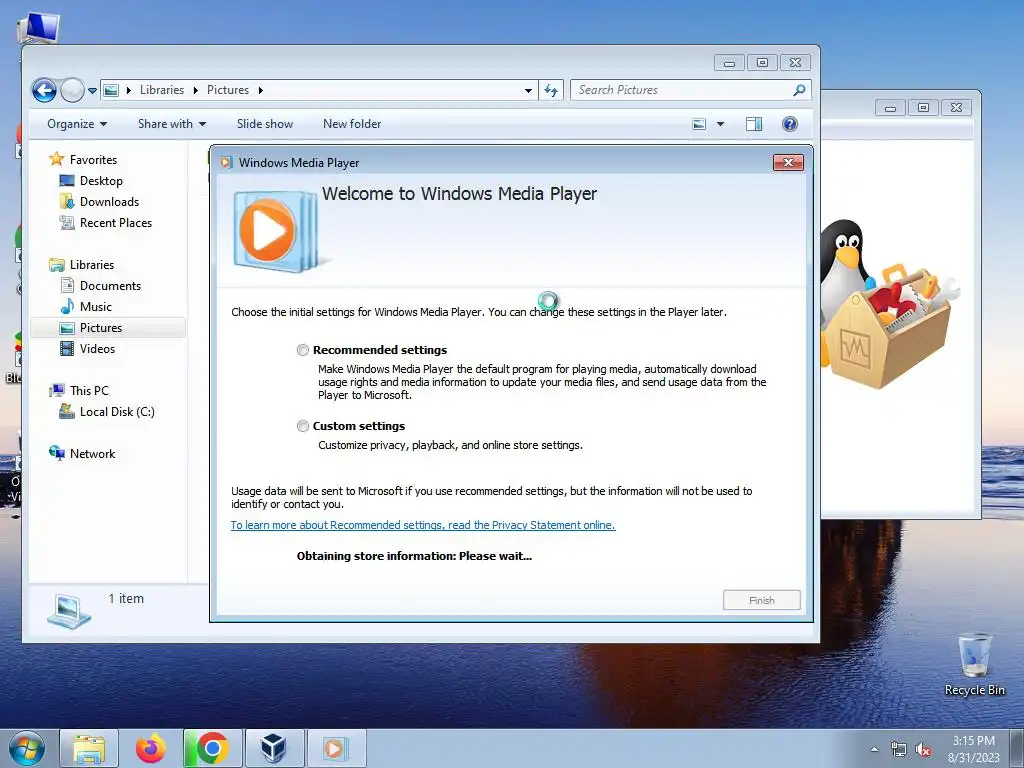
Task: Expand the arrow after Pictures breadcrumb
Action: pyautogui.click(x=261, y=90)
